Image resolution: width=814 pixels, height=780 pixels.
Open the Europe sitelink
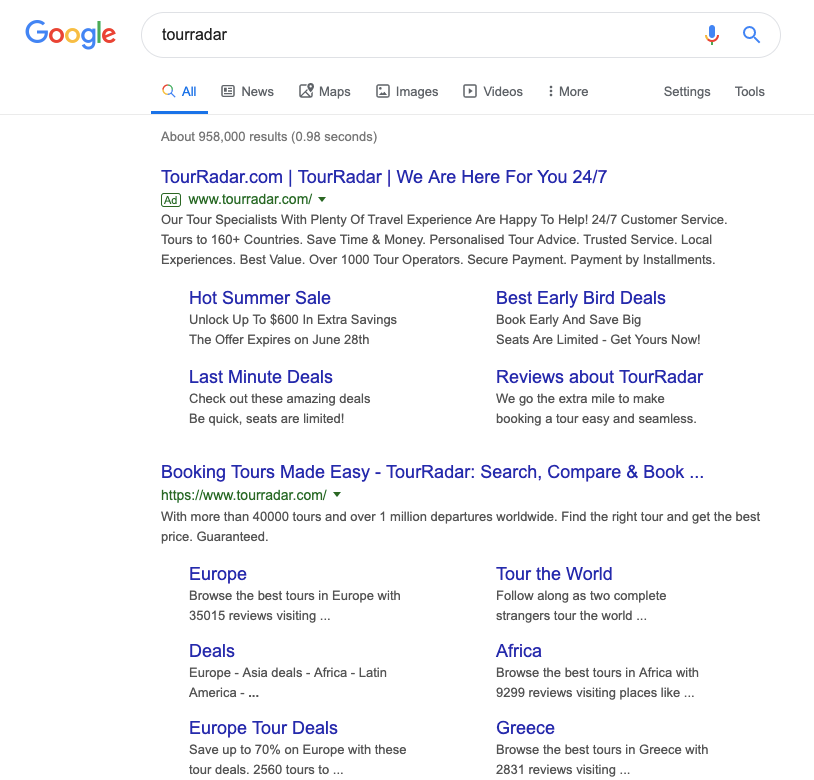(x=218, y=574)
